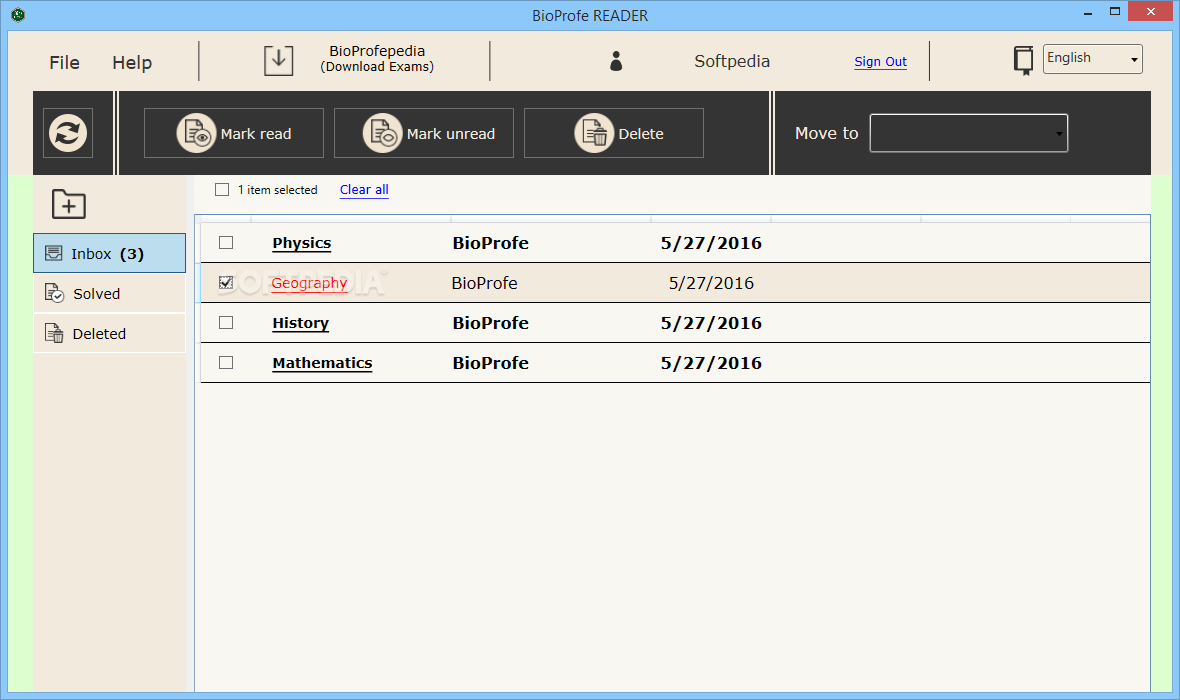This screenshot has width=1180, height=700.
Task: Open the History exam link
Action: [x=300, y=323]
